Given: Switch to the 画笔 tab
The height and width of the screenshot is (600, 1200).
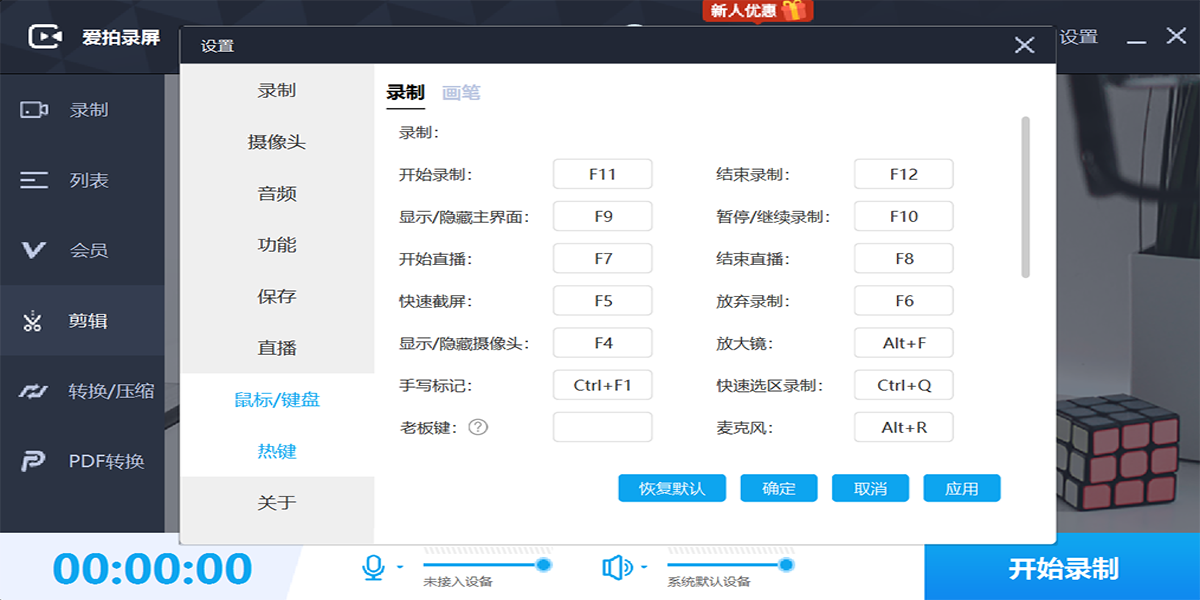Looking at the screenshot, I should coord(461,93).
